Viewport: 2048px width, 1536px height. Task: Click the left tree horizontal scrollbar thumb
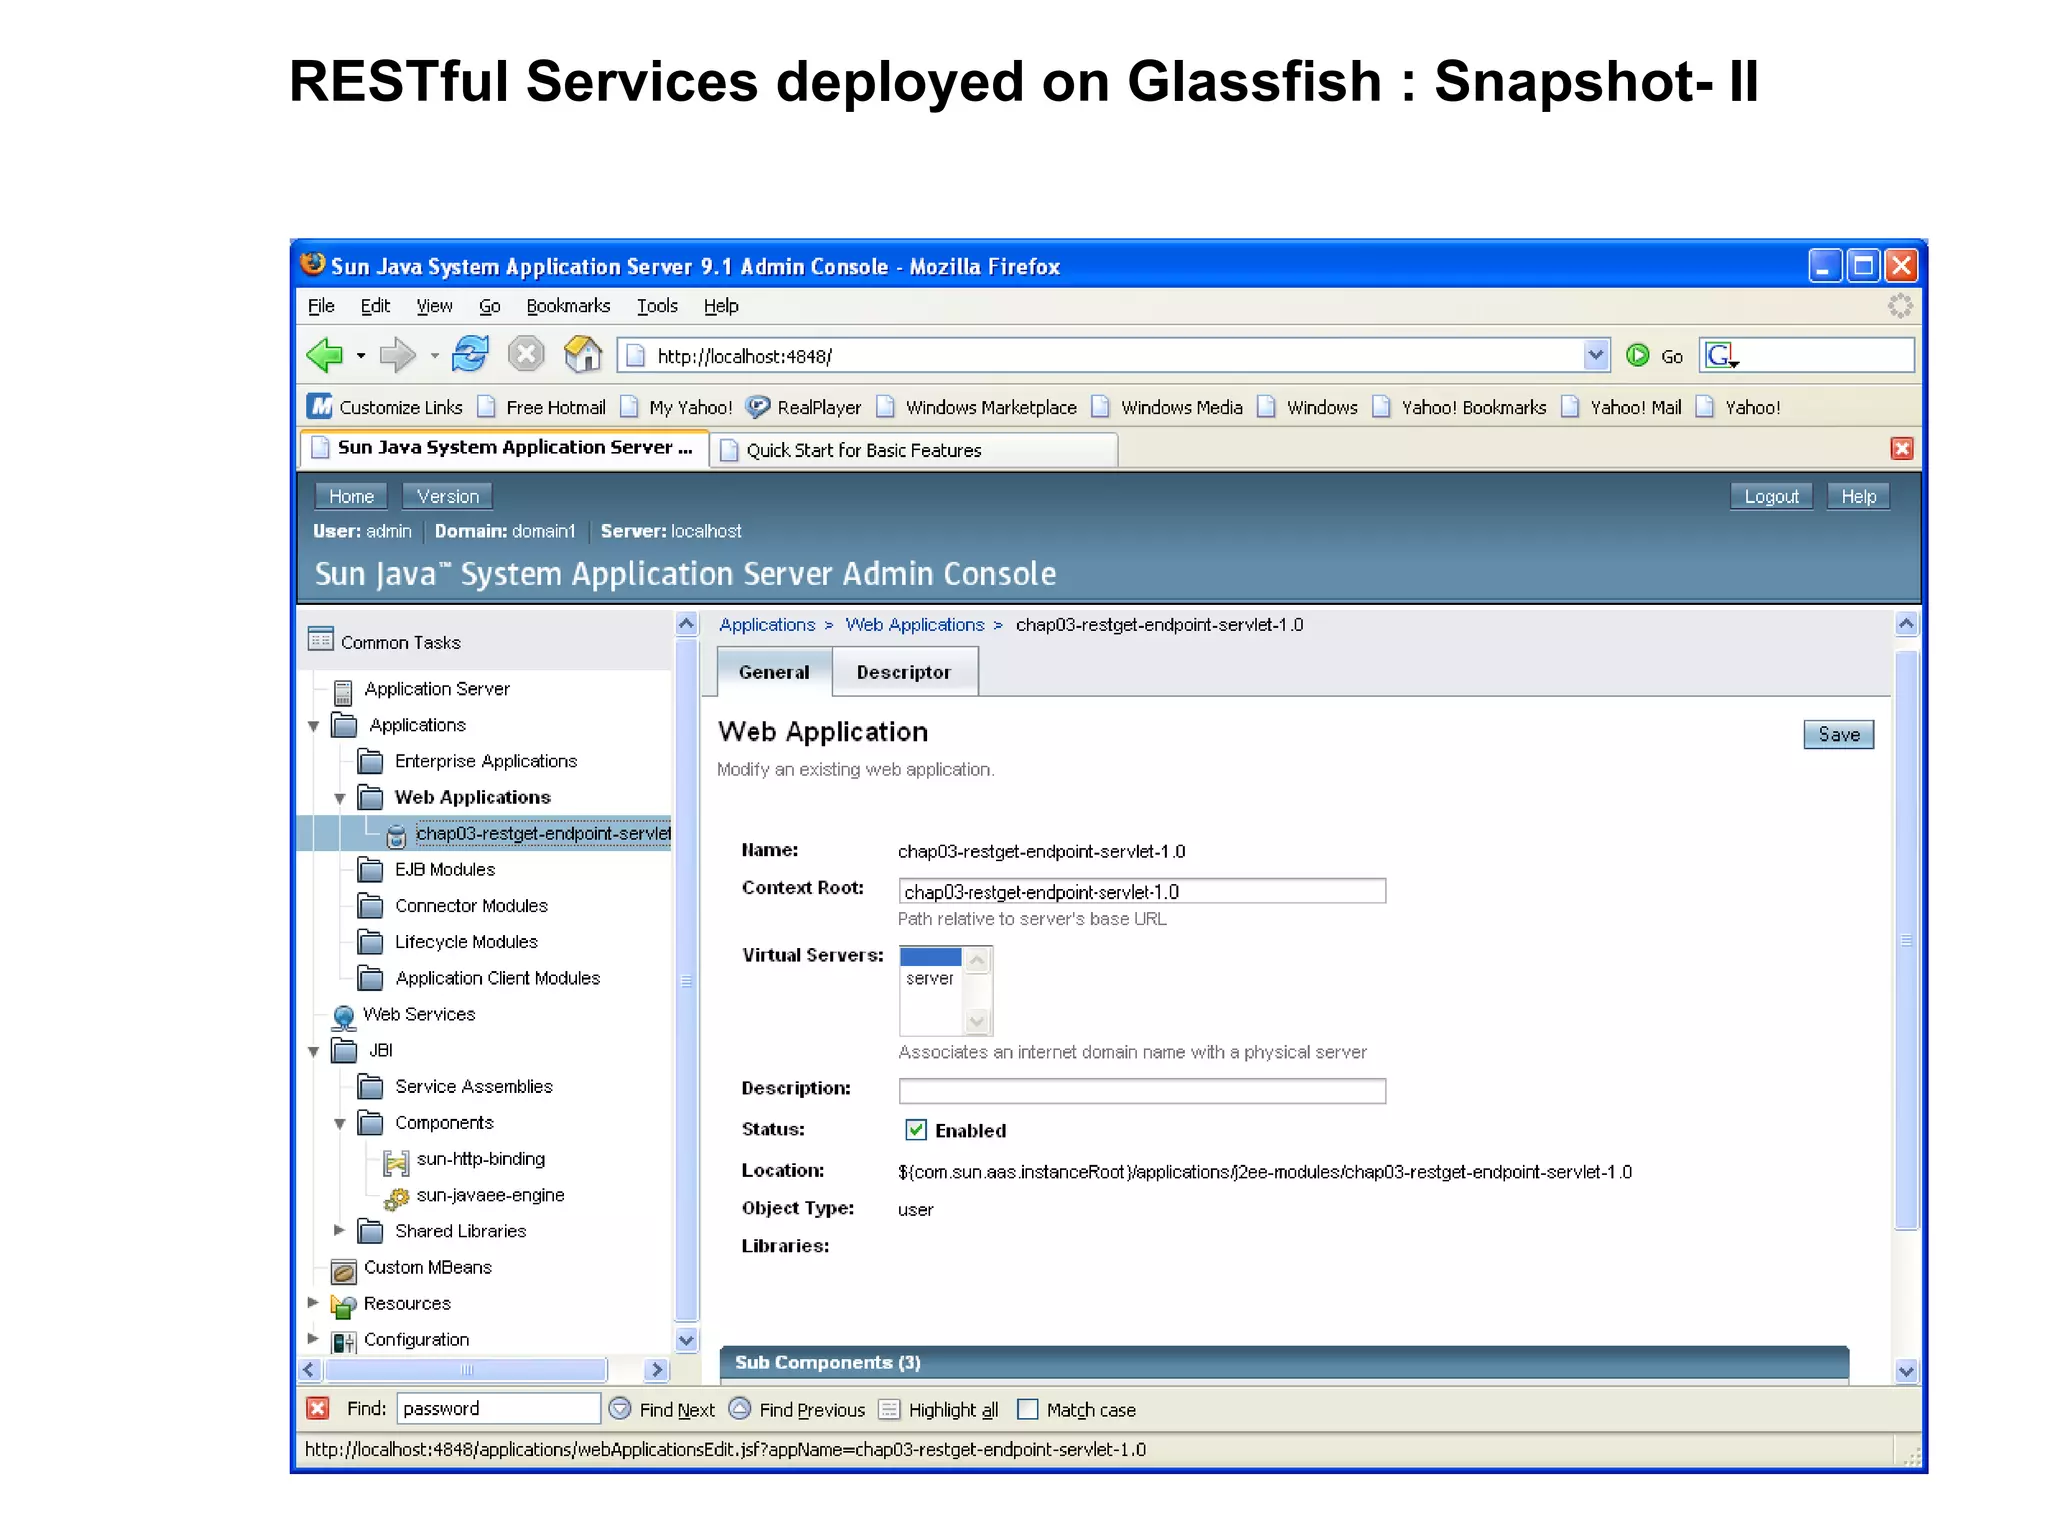[x=466, y=1369]
